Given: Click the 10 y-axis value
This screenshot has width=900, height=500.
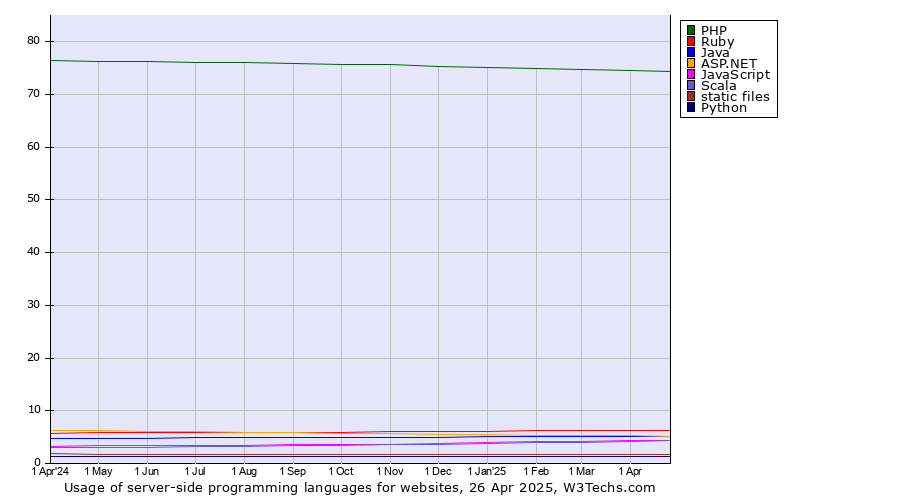Looking at the screenshot, I should 33,409.
